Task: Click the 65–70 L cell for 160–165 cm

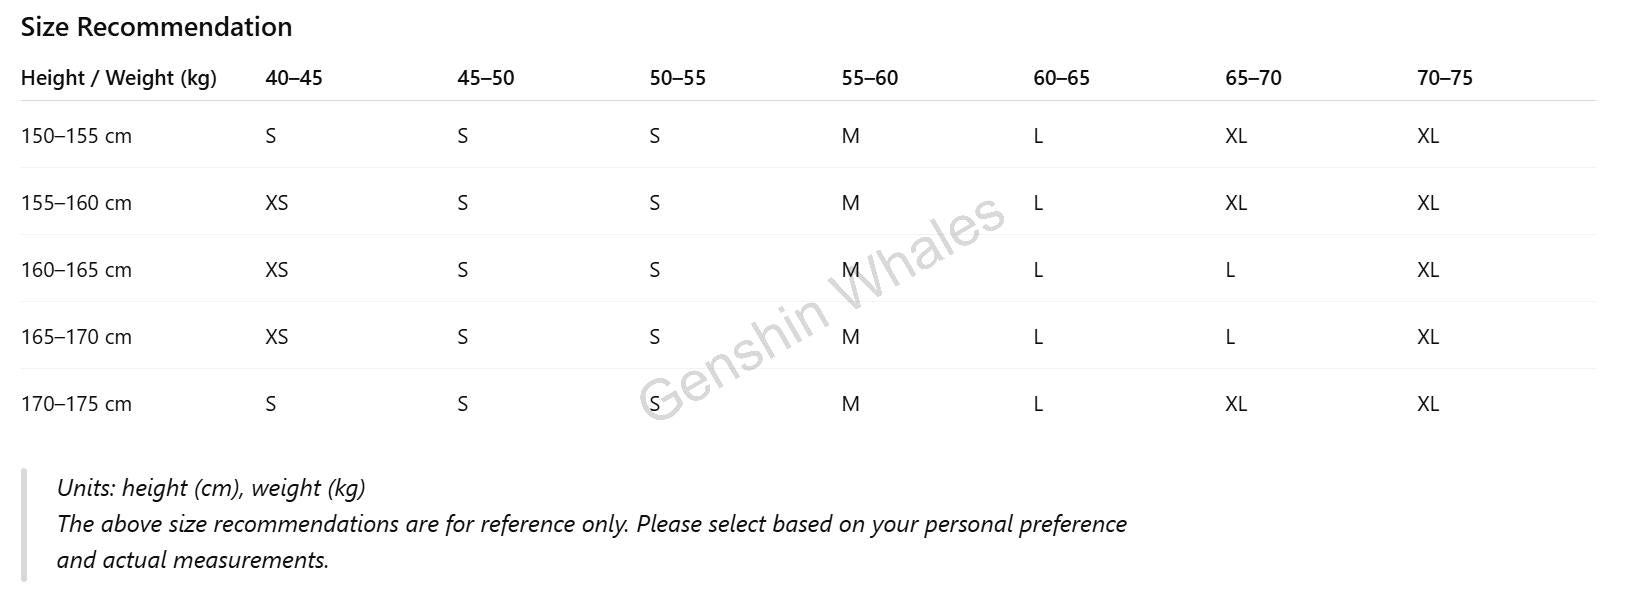Action: click(x=1230, y=270)
